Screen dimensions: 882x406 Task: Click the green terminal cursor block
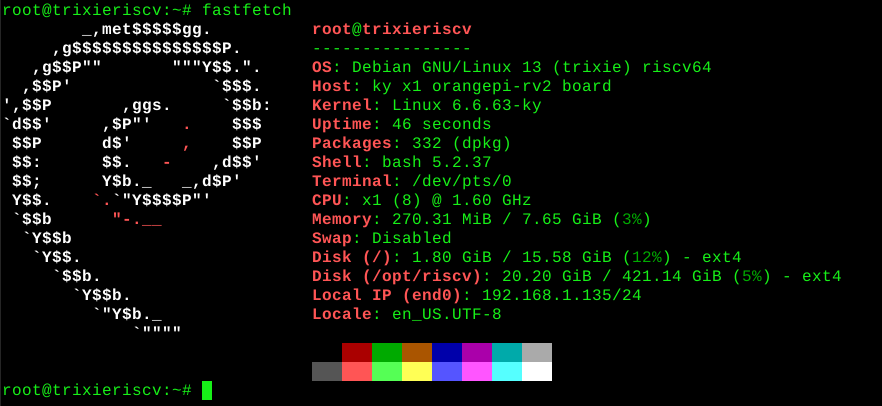click(x=207, y=390)
